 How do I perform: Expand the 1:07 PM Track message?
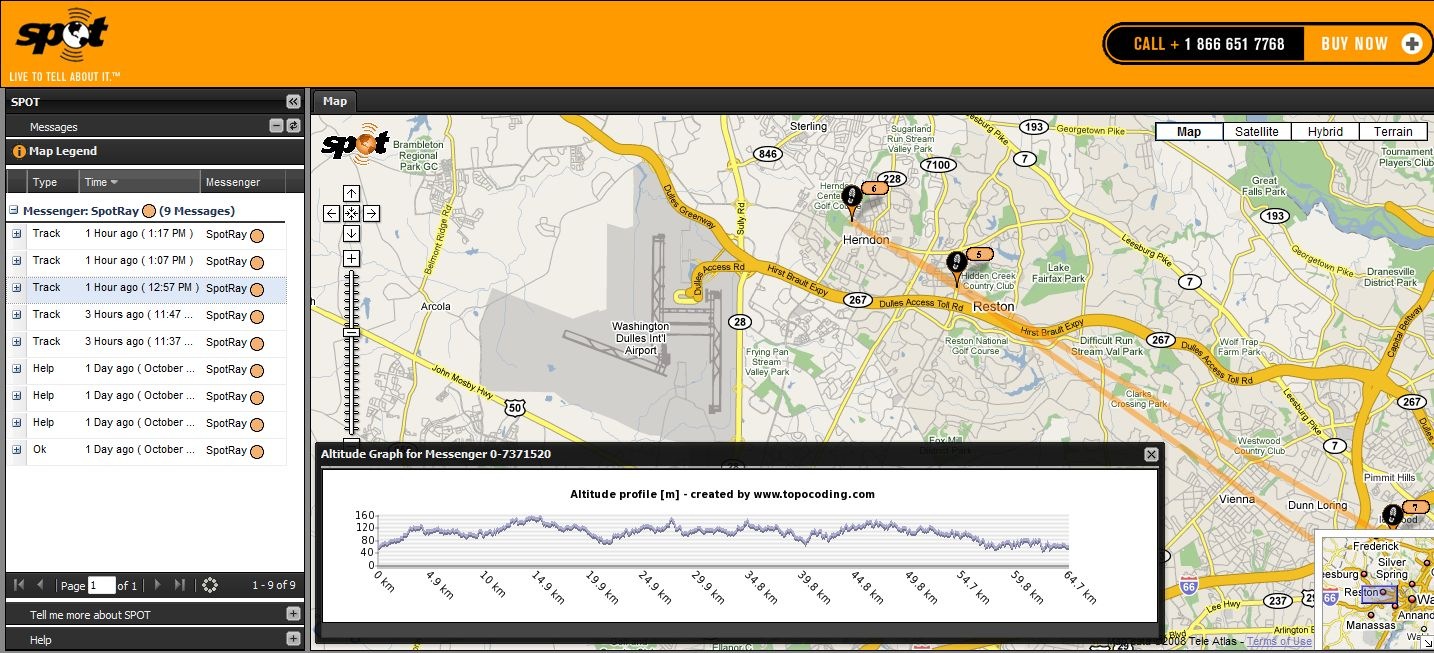(16, 260)
